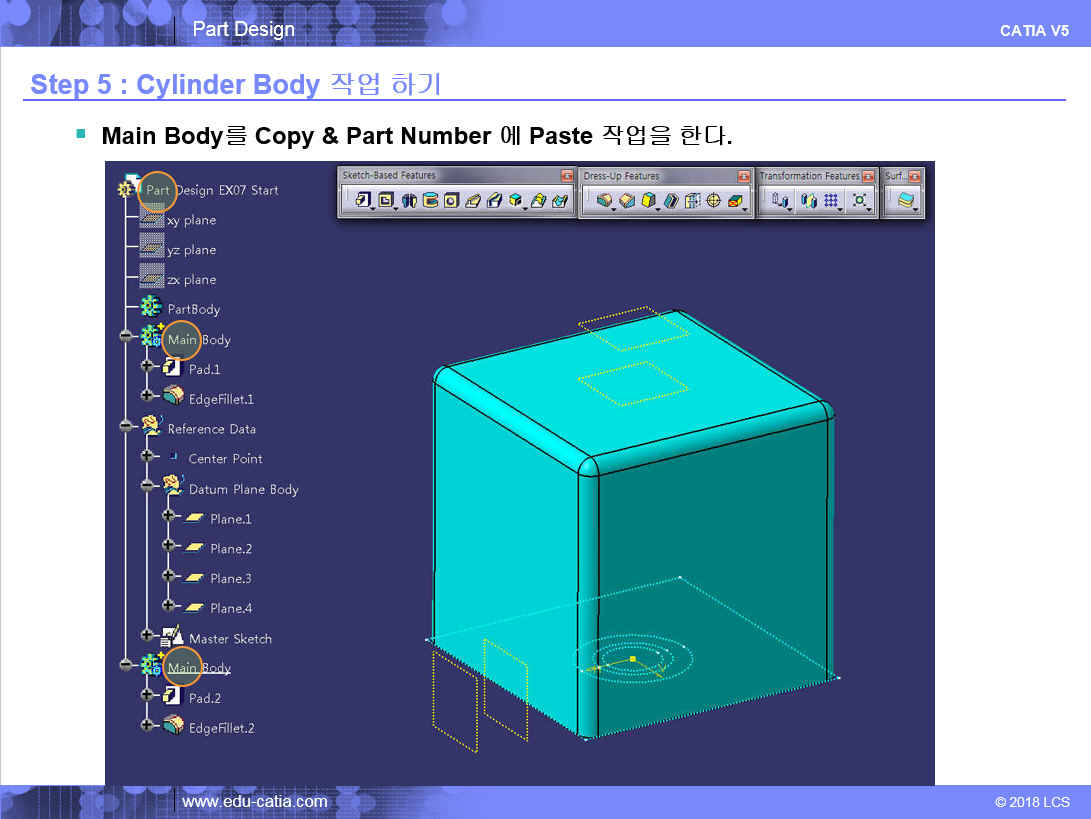This screenshot has width=1091, height=819.
Task: Select the Edge Fillet tool in Dress-Up Features
Action: tap(605, 201)
